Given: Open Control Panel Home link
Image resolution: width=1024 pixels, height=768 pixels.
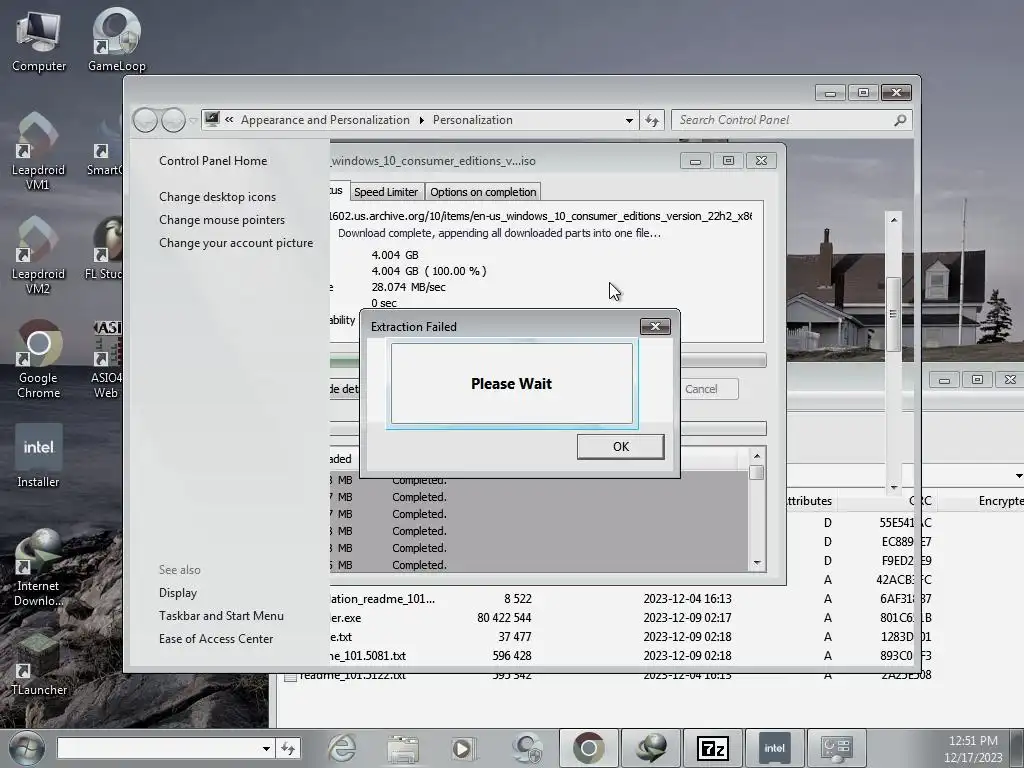Looking at the screenshot, I should (x=213, y=161).
